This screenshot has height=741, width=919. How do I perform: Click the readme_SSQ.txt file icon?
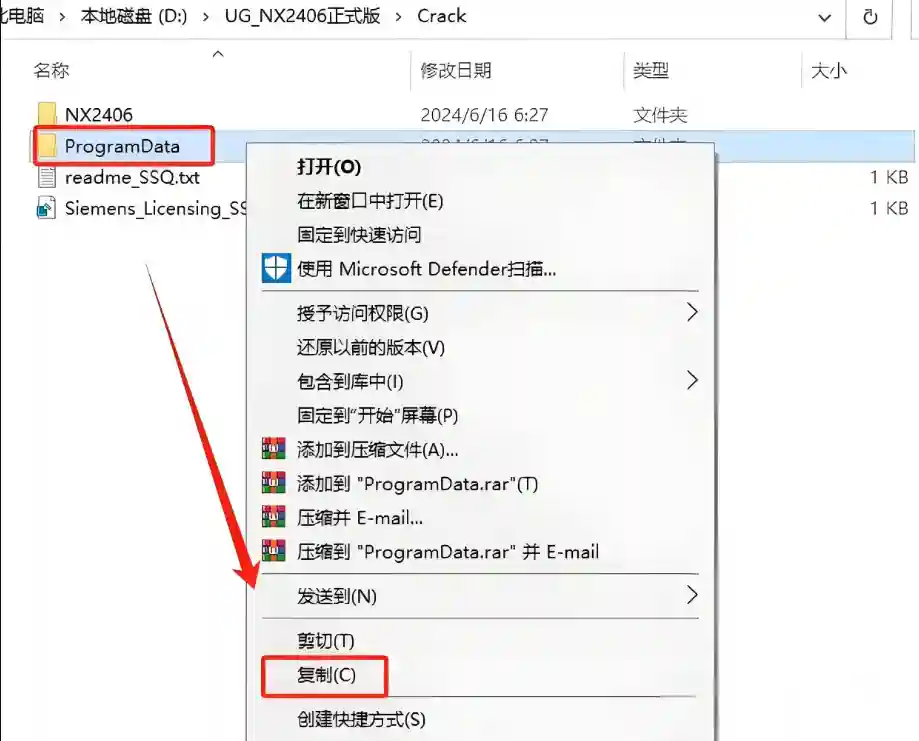(x=46, y=177)
